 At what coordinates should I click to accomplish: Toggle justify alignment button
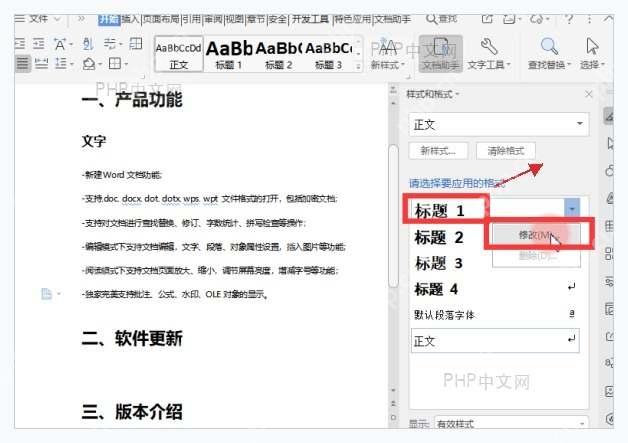(23, 63)
